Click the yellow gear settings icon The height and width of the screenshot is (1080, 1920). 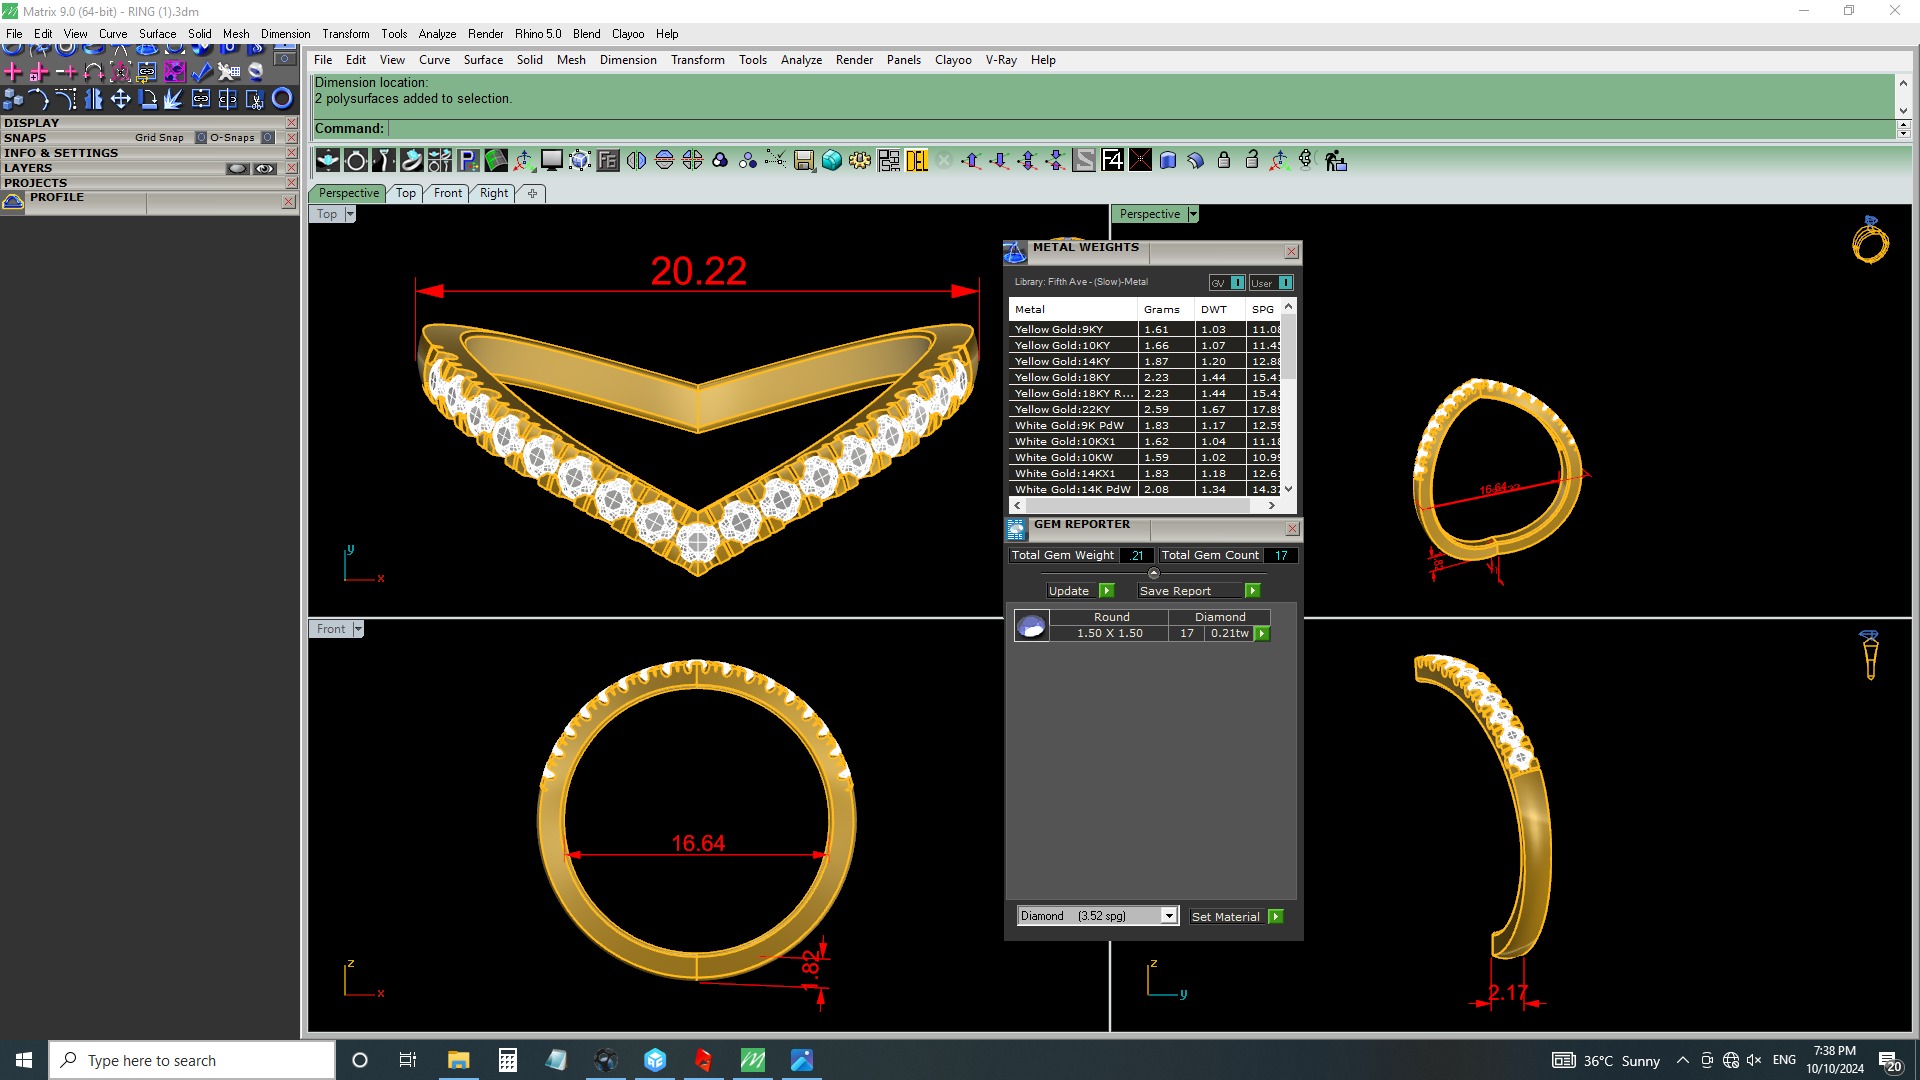(x=860, y=161)
